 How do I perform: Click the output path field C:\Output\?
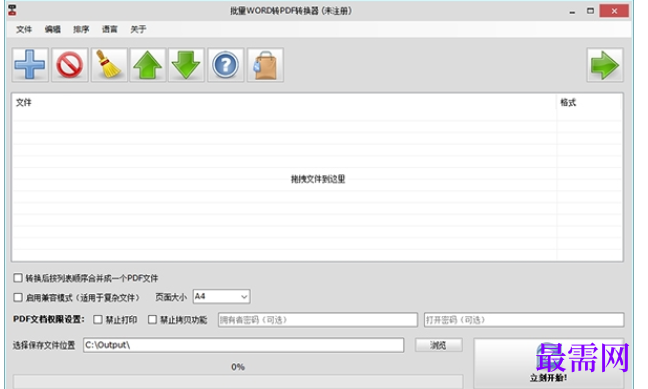[243, 345]
